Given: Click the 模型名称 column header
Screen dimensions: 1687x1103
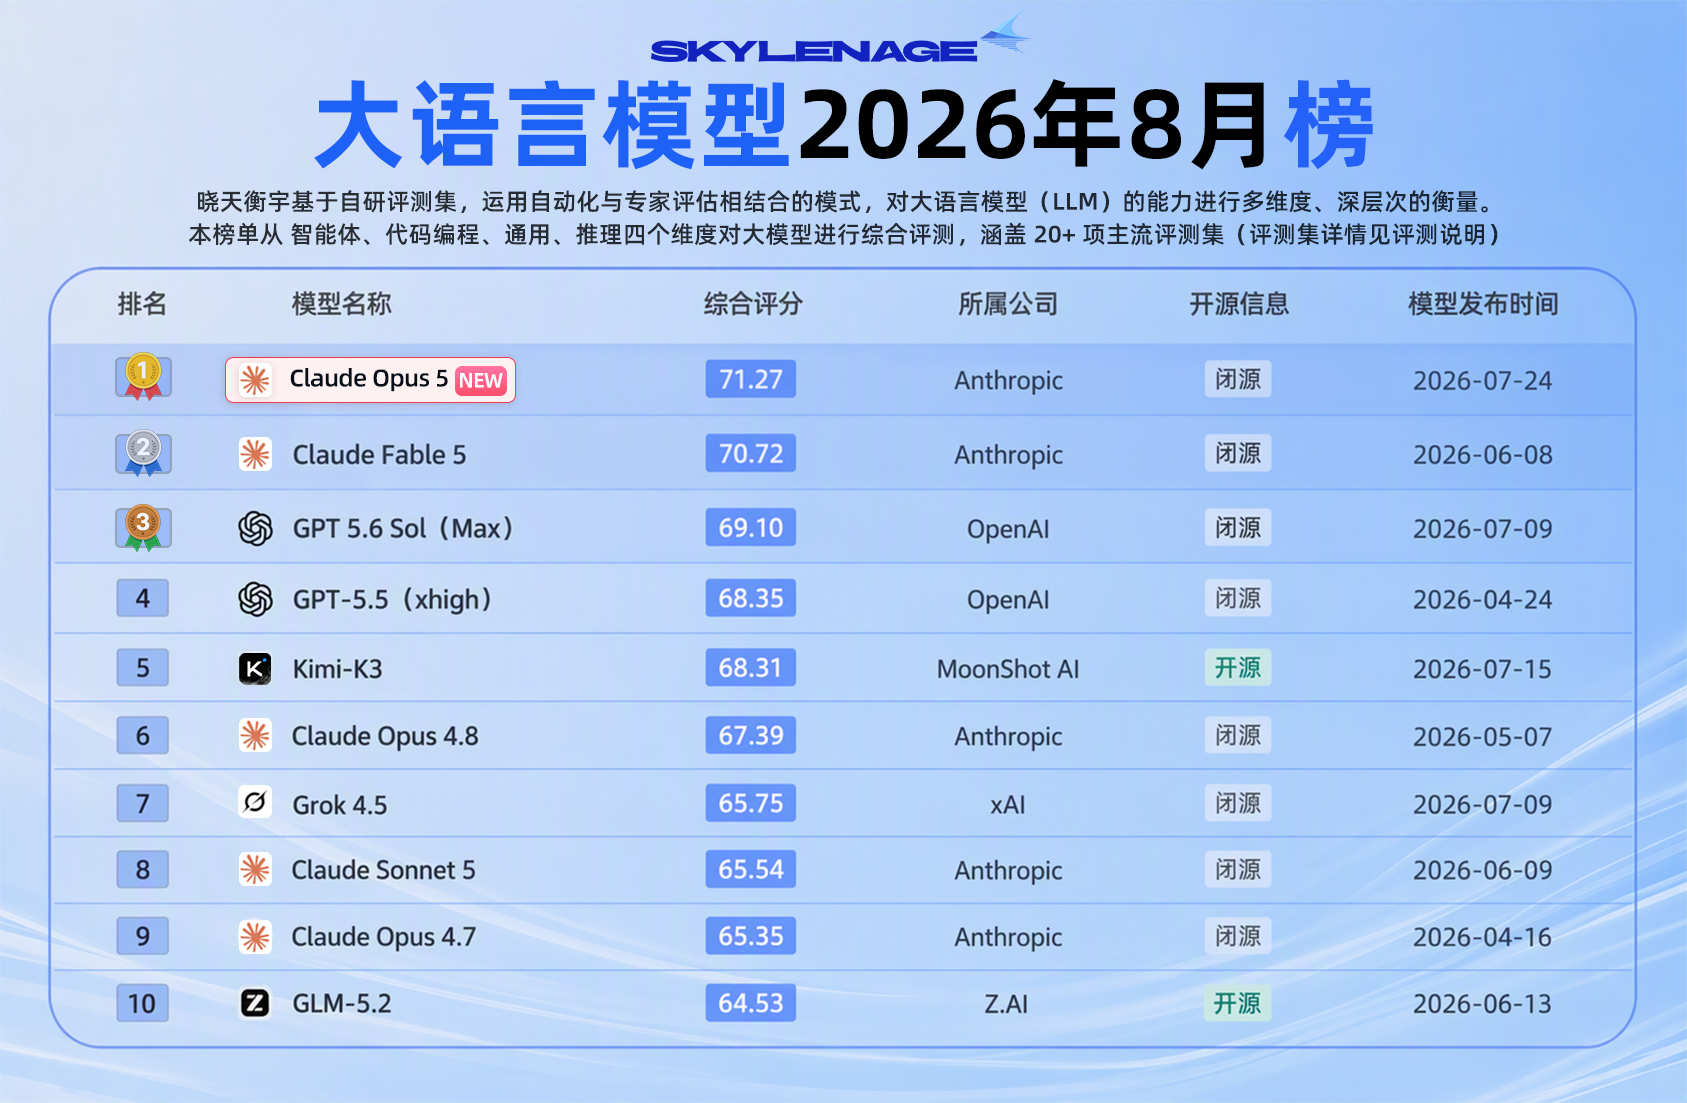Looking at the screenshot, I should [341, 304].
